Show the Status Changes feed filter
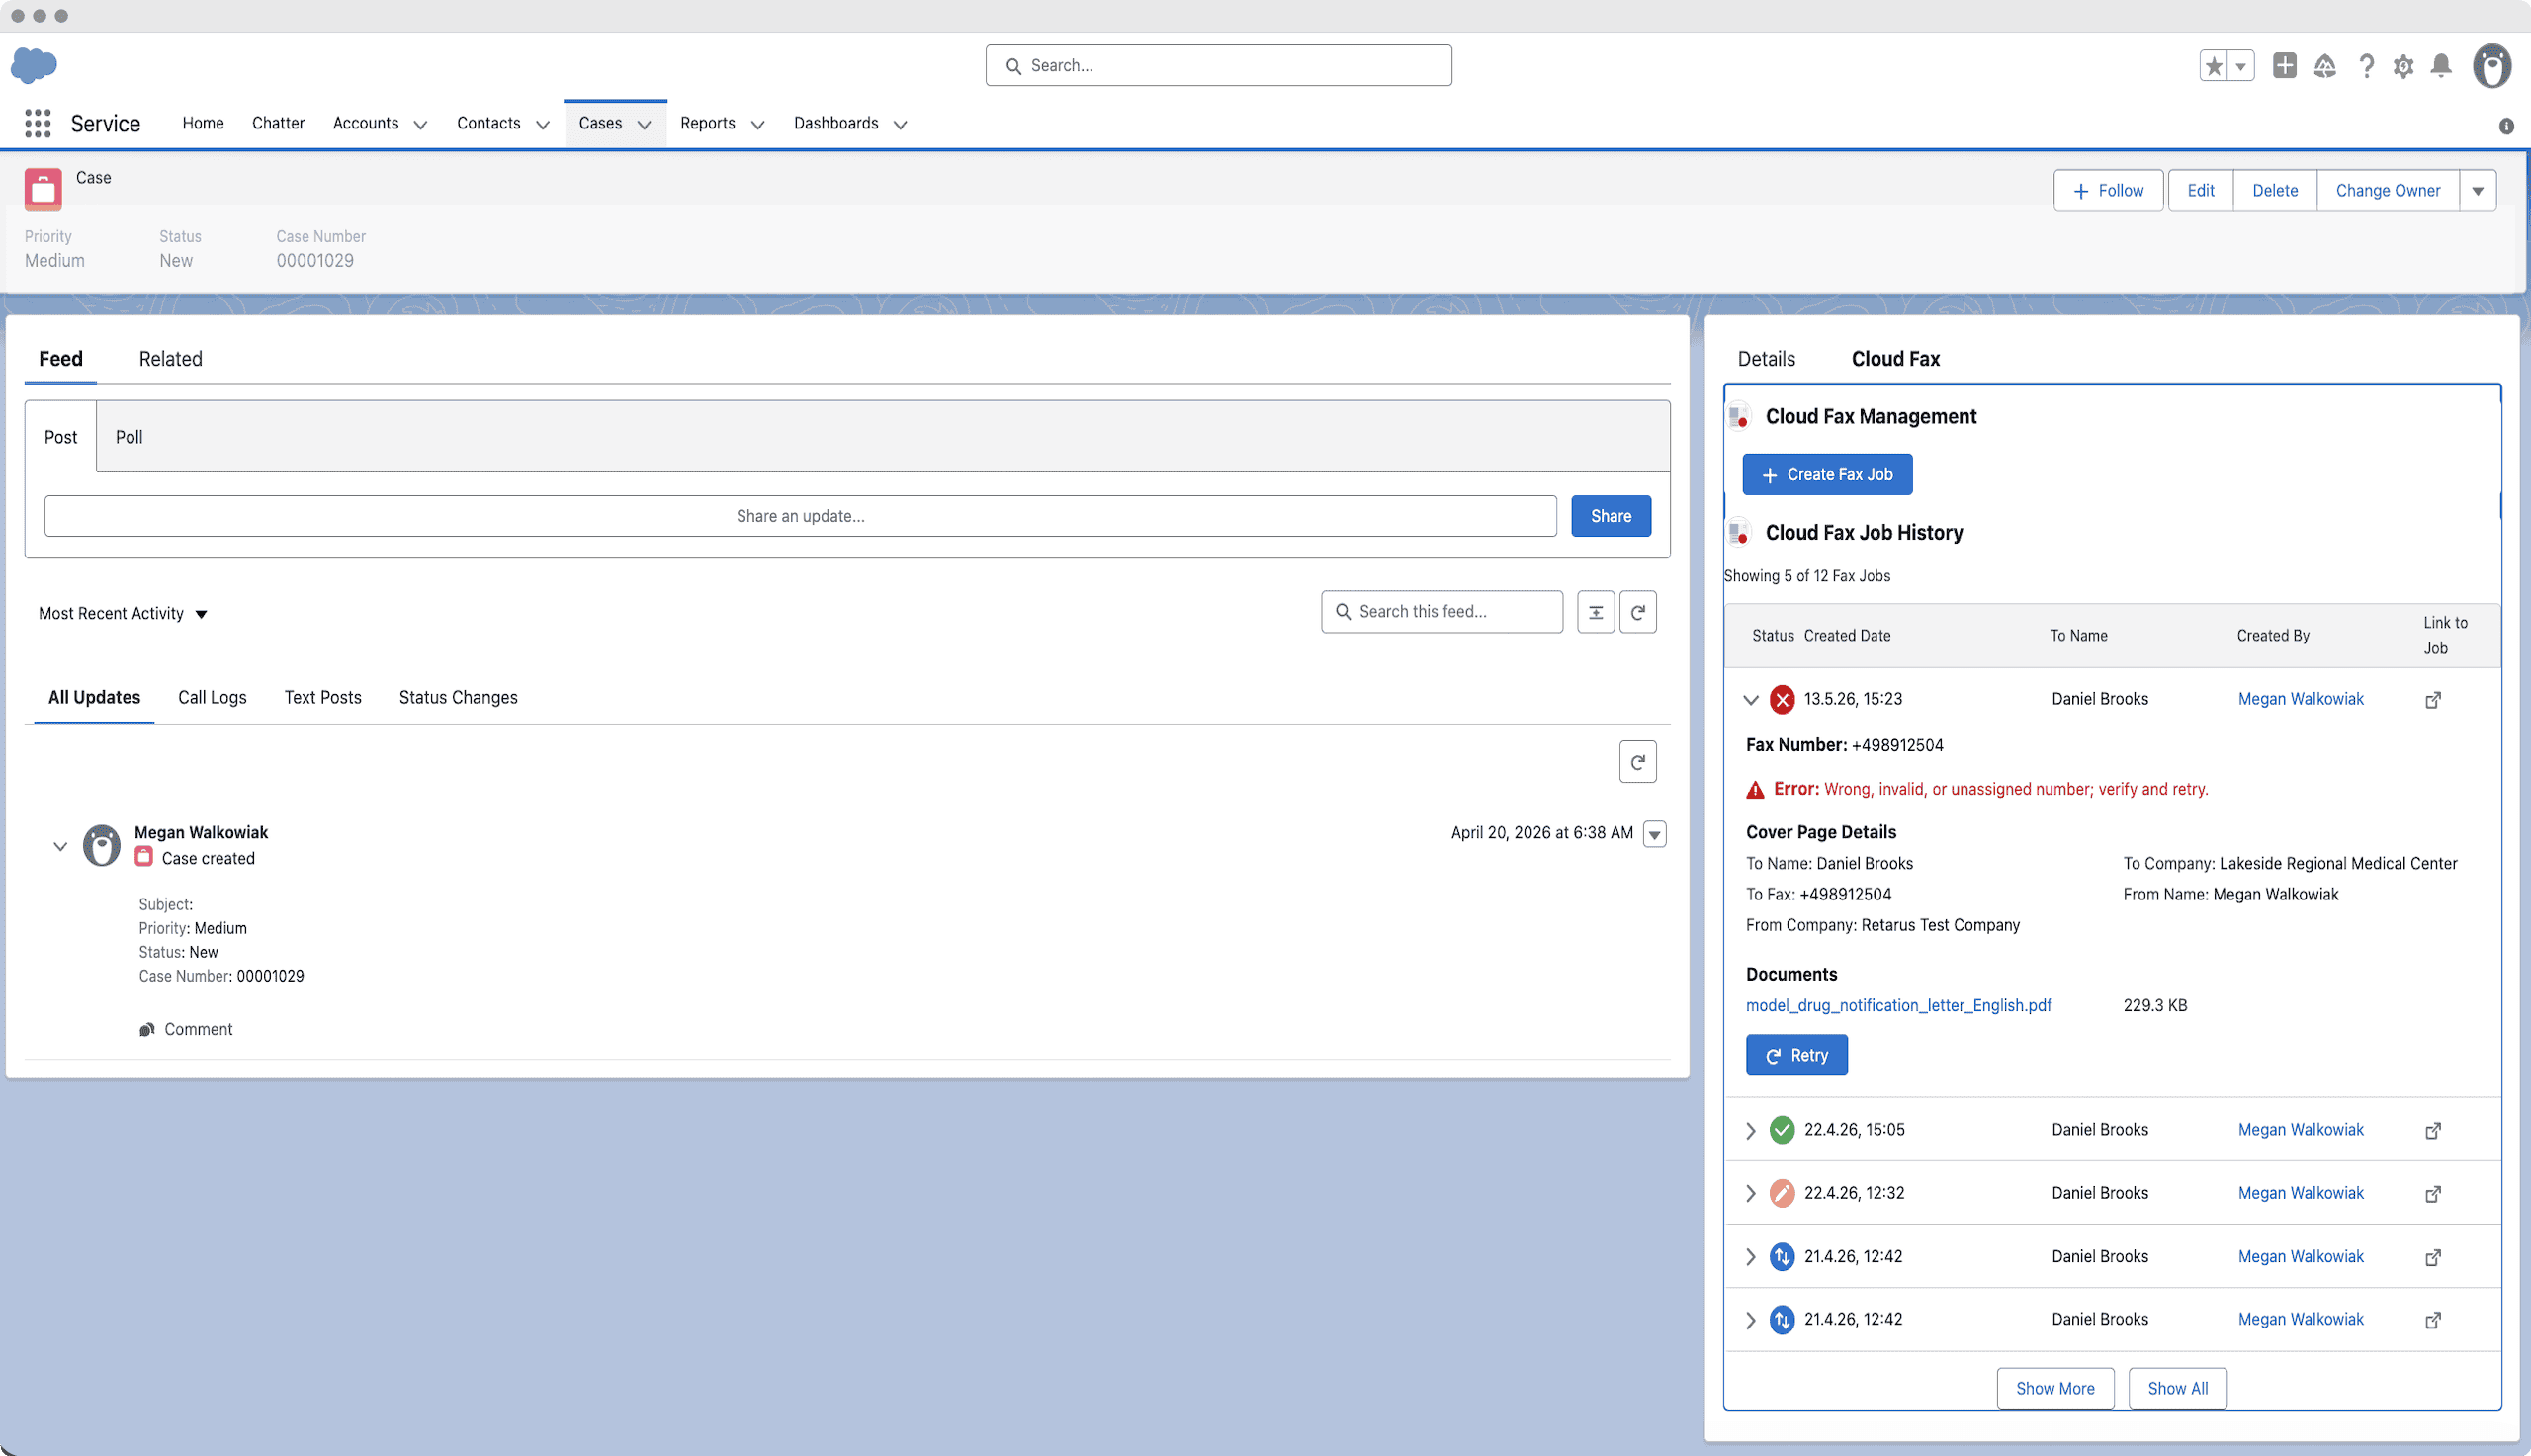The width and height of the screenshot is (2531, 1456). [x=458, y=698]
